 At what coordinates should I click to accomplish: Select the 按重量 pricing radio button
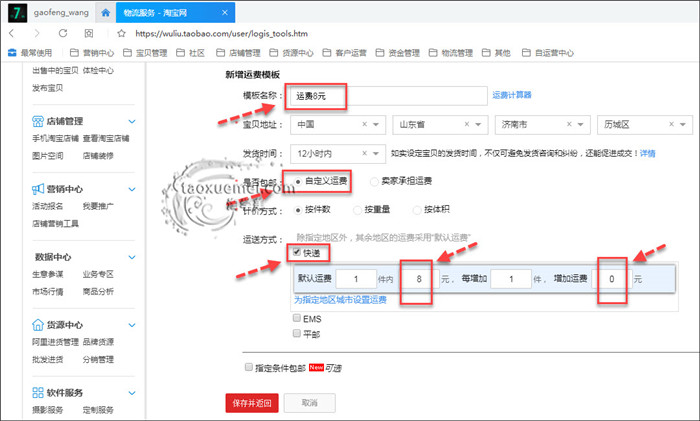[x=357, y=209]
